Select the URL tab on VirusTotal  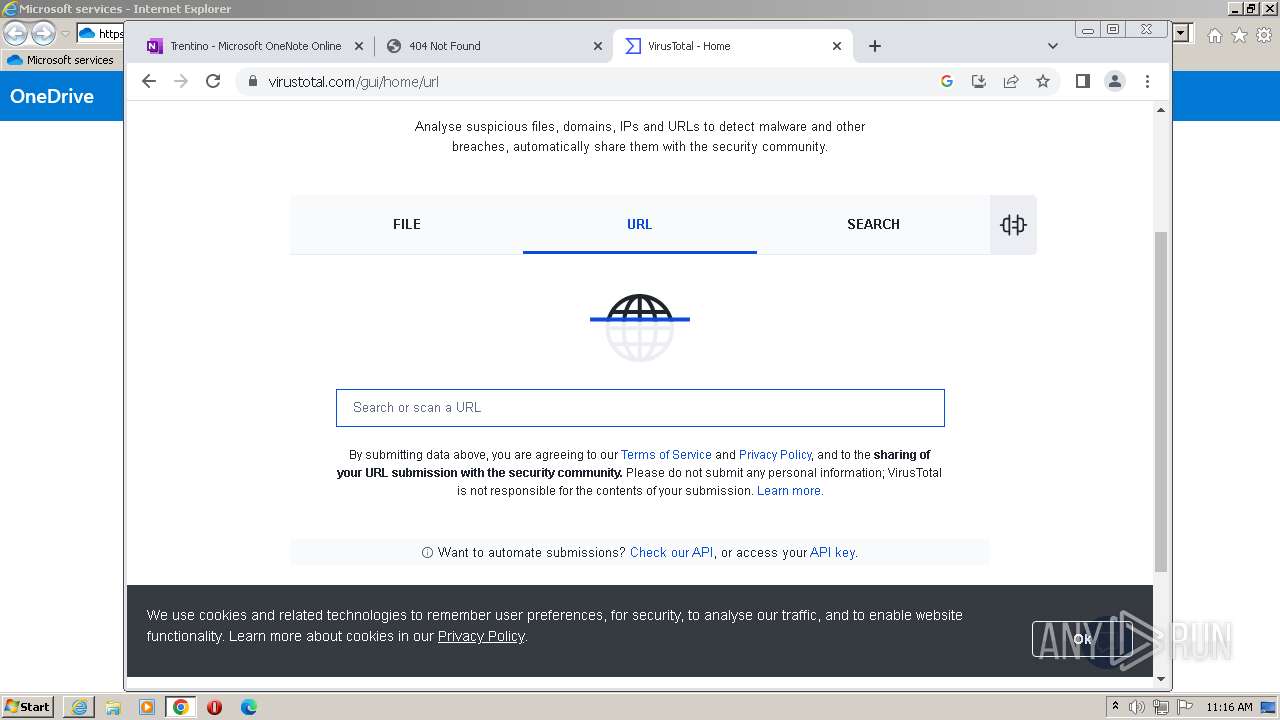(640, 224)
